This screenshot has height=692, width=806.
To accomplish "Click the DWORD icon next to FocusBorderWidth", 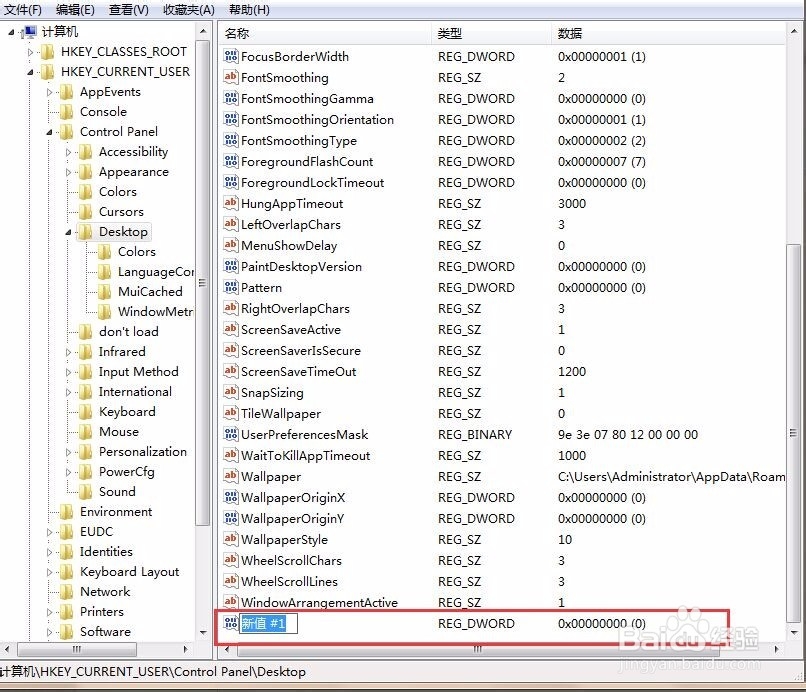I will [231, 57].
